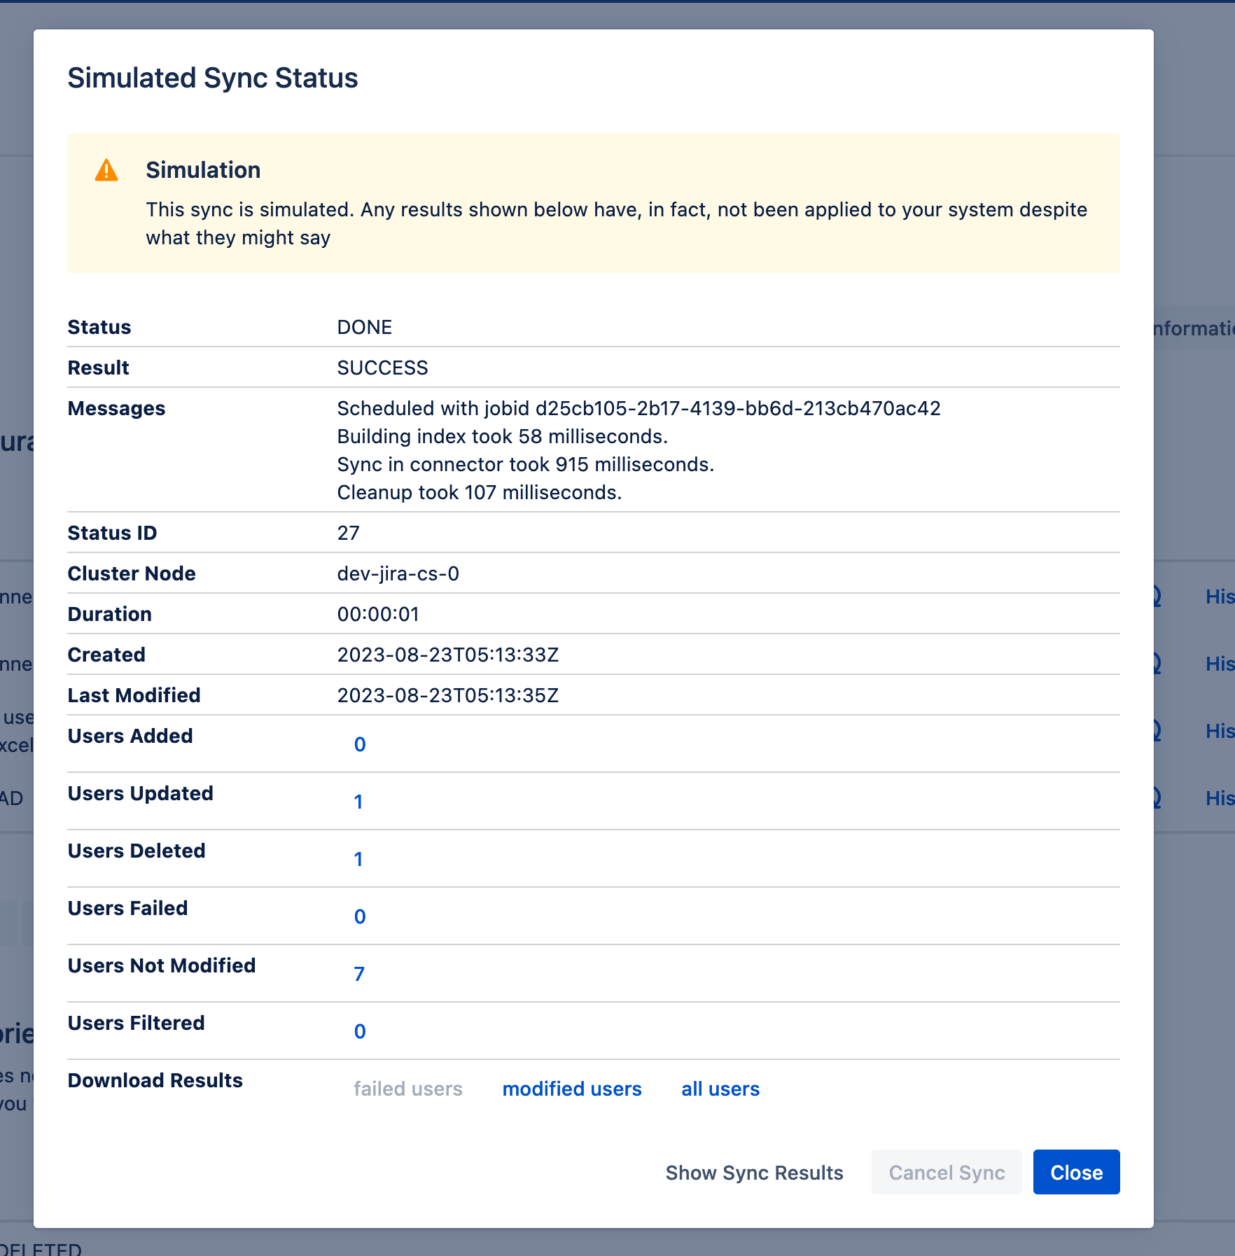Image resolution: width=1235 pixels, height=1256 pixels.
Task: Click the Simulated Sync Status dialog title
Action: coord(212,78)
